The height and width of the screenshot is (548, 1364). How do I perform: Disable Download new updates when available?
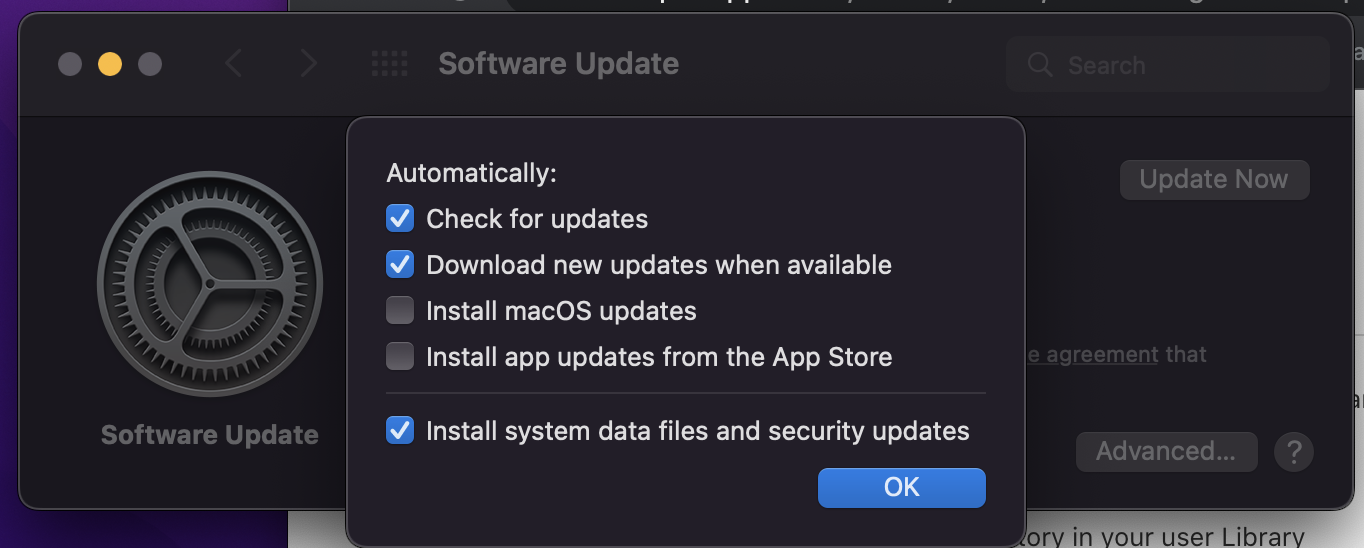[400, 264]
